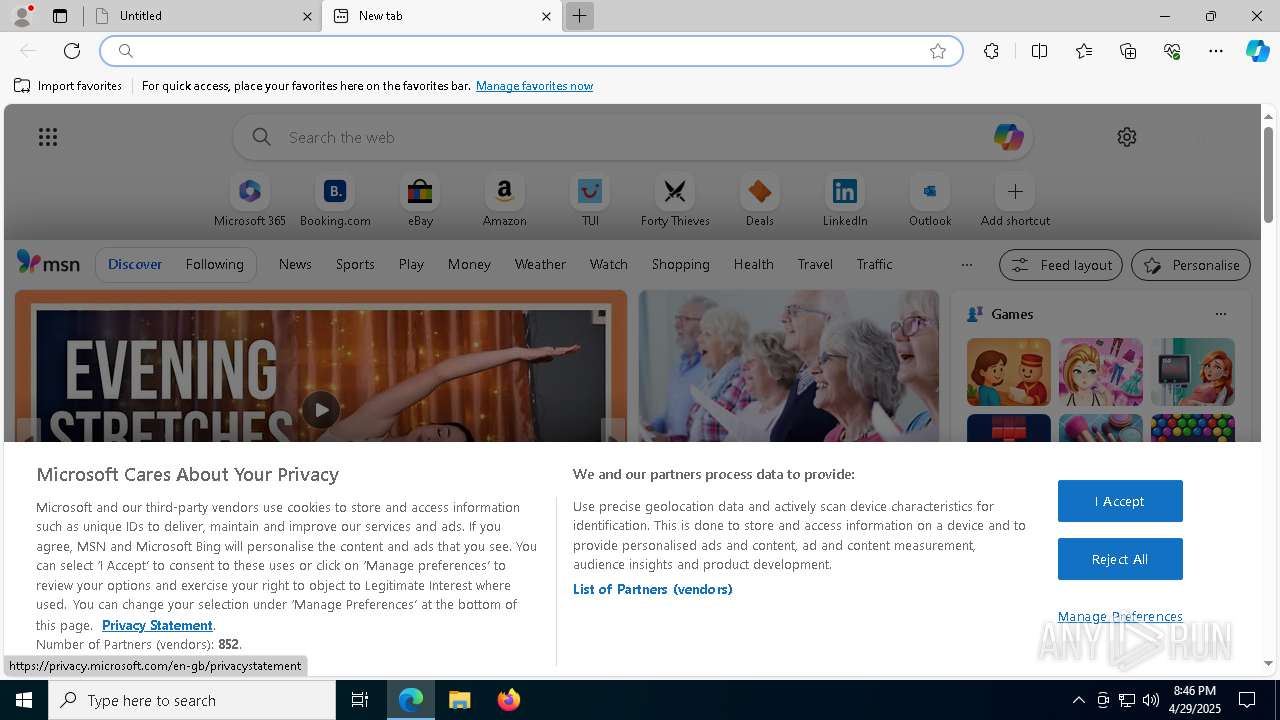The height and width of the screenshot is (720, 1280).
Task: Open more feed categories ellipsis
Action: [x=966, y=265]
